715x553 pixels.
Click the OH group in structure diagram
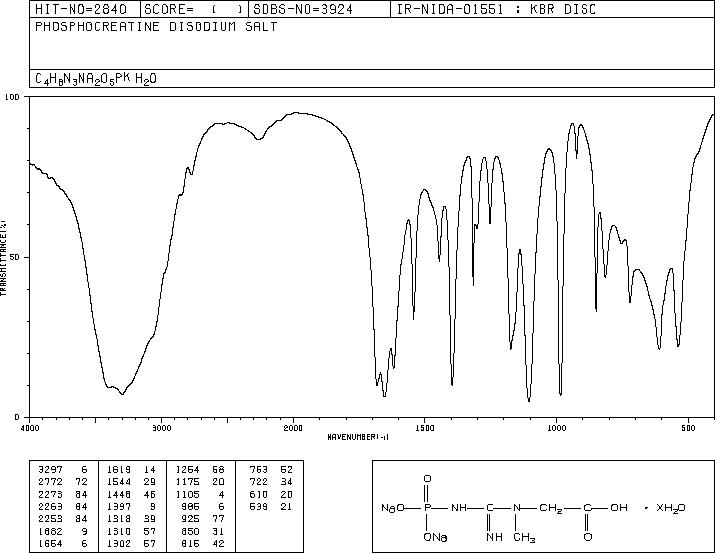[x=619, y=508]
